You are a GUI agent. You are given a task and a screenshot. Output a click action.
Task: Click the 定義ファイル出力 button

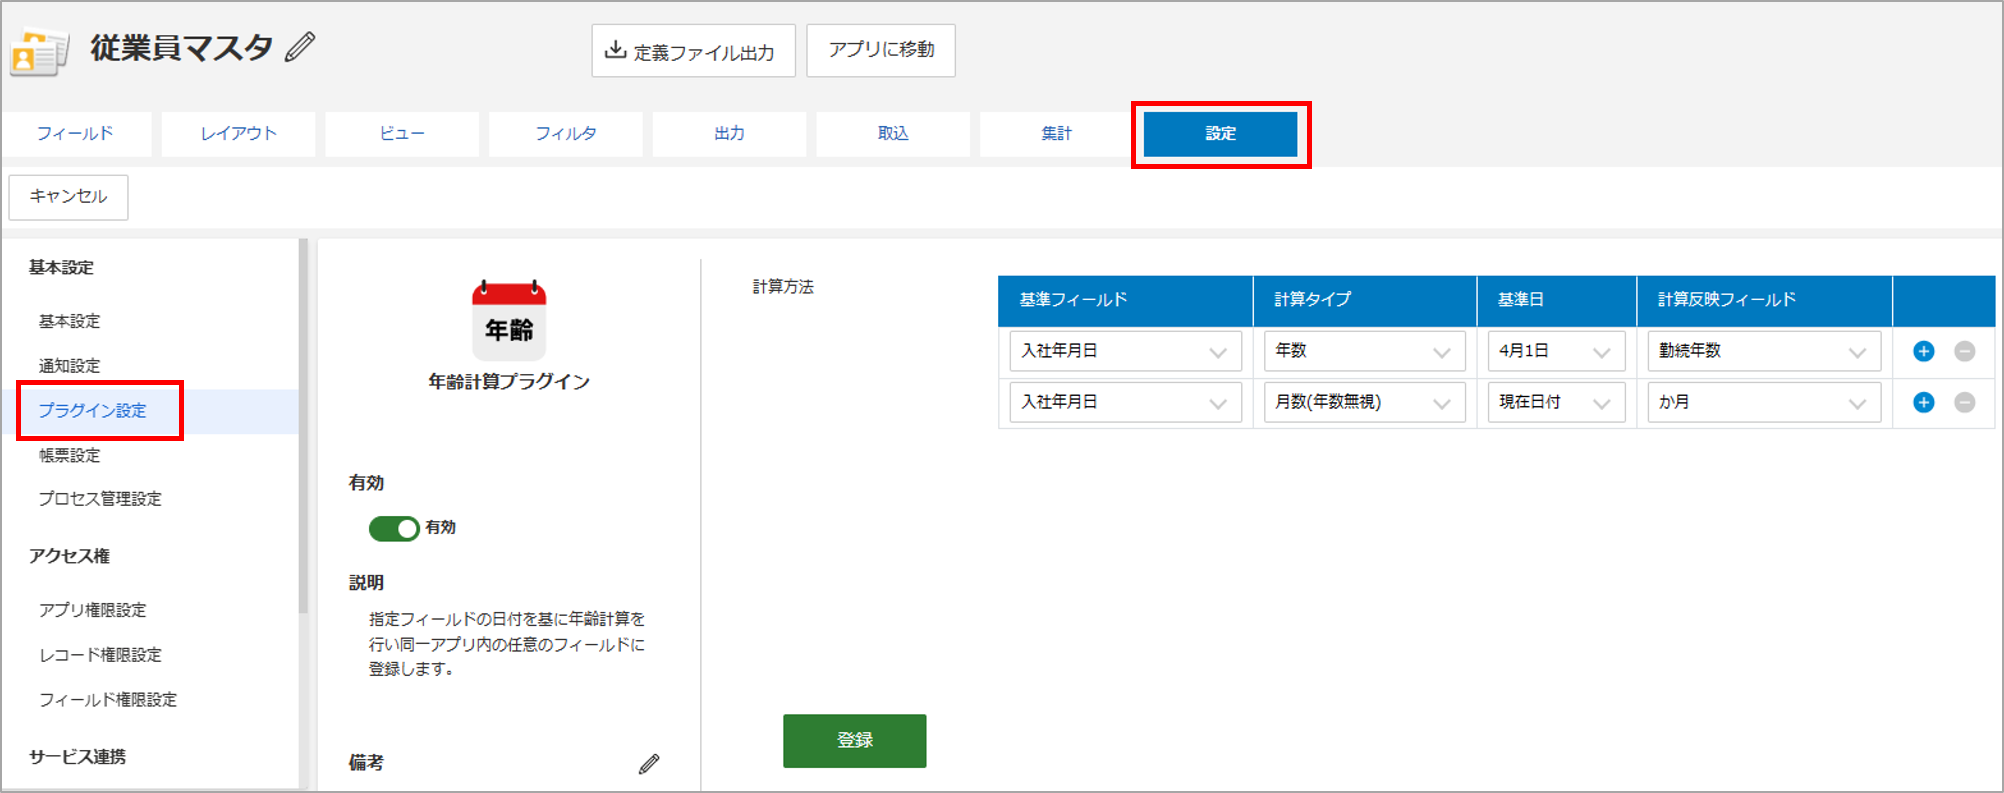693,51
